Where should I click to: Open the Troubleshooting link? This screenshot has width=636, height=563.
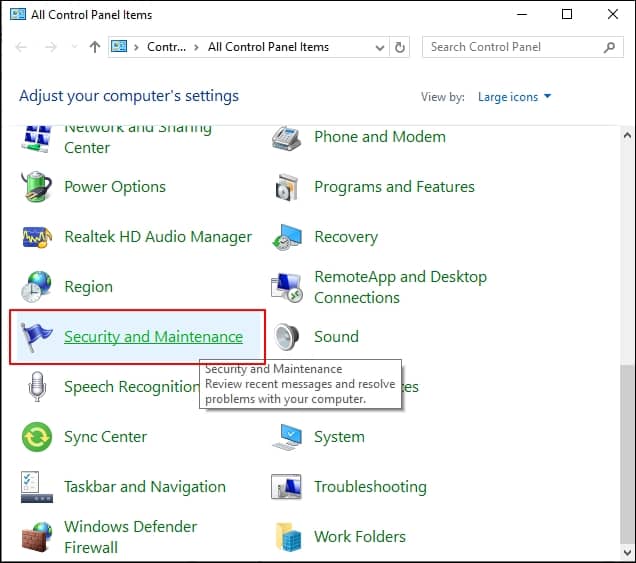point(370,487)
